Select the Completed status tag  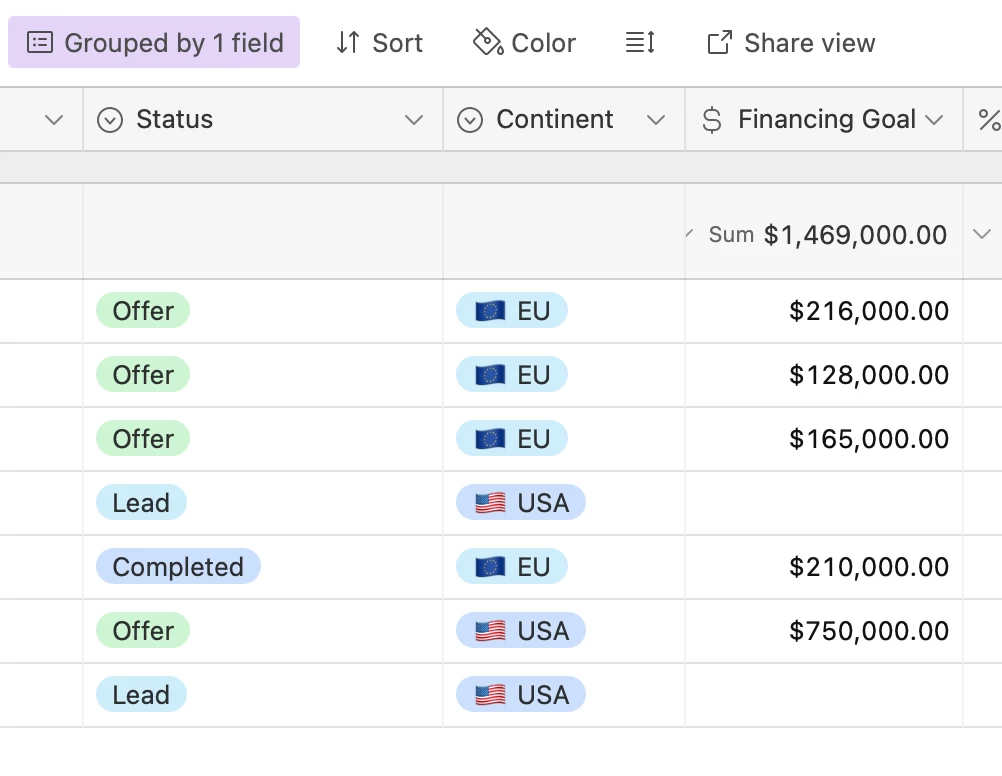(x=178, y=567)
